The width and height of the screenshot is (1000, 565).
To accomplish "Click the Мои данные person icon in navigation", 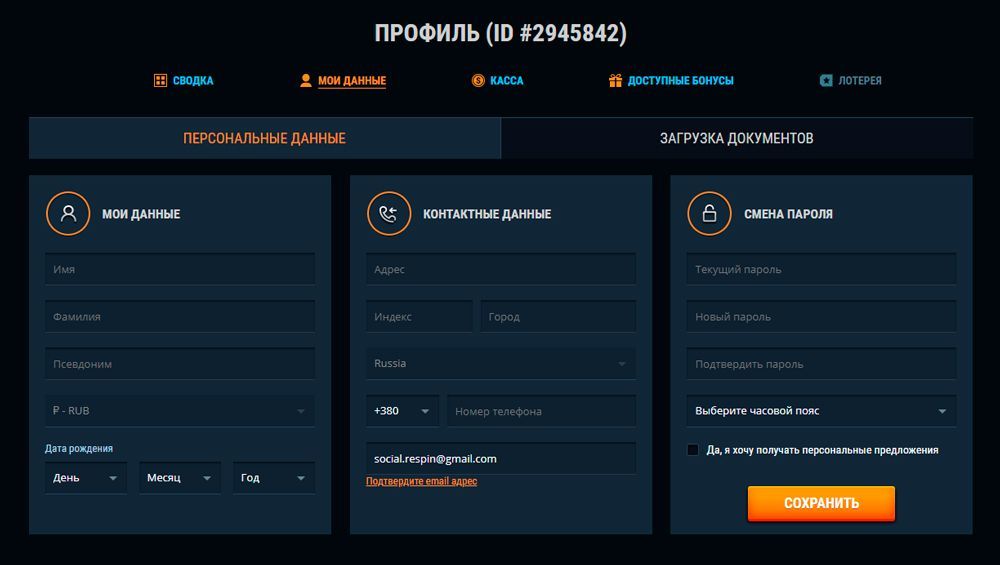I will 305,80.
